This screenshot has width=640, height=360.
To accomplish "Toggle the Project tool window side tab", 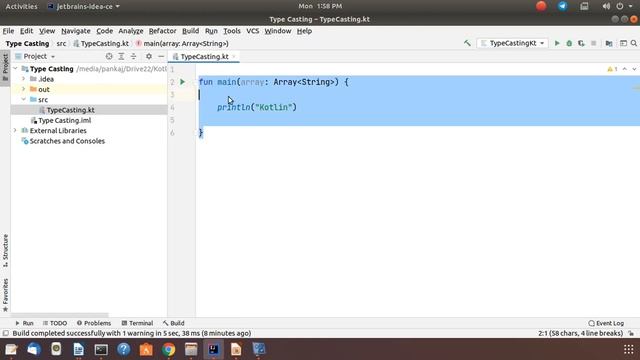I will click(x=5, y=67).
